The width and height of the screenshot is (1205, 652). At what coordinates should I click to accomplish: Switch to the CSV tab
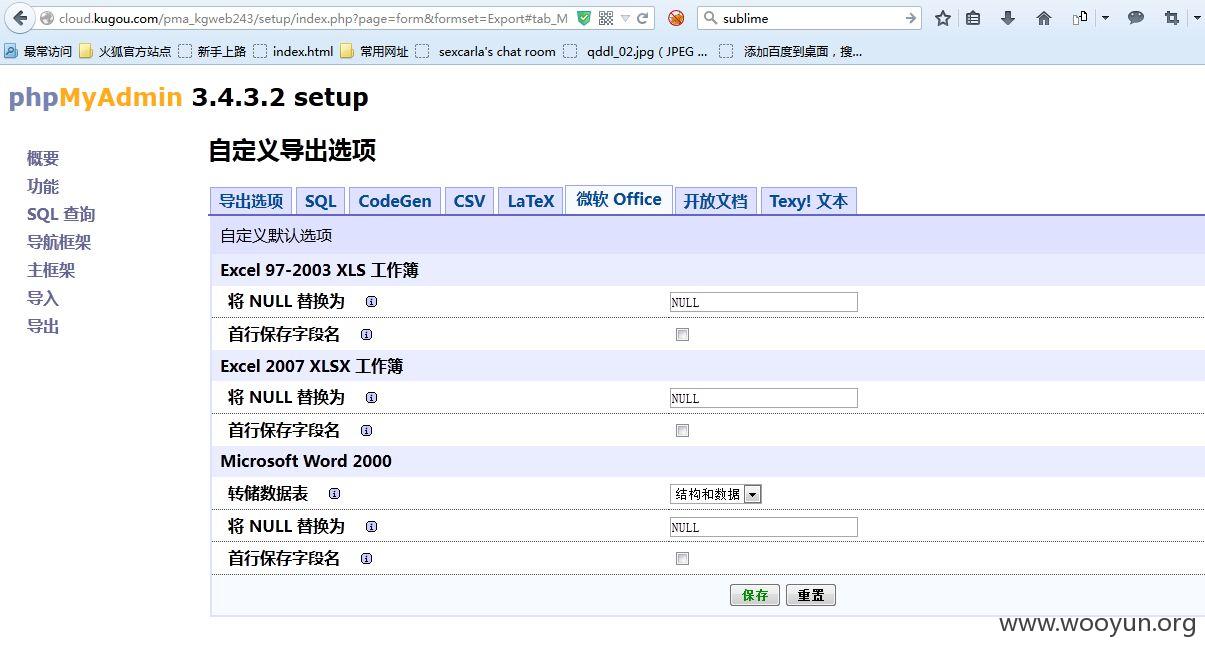click(469, 201)
